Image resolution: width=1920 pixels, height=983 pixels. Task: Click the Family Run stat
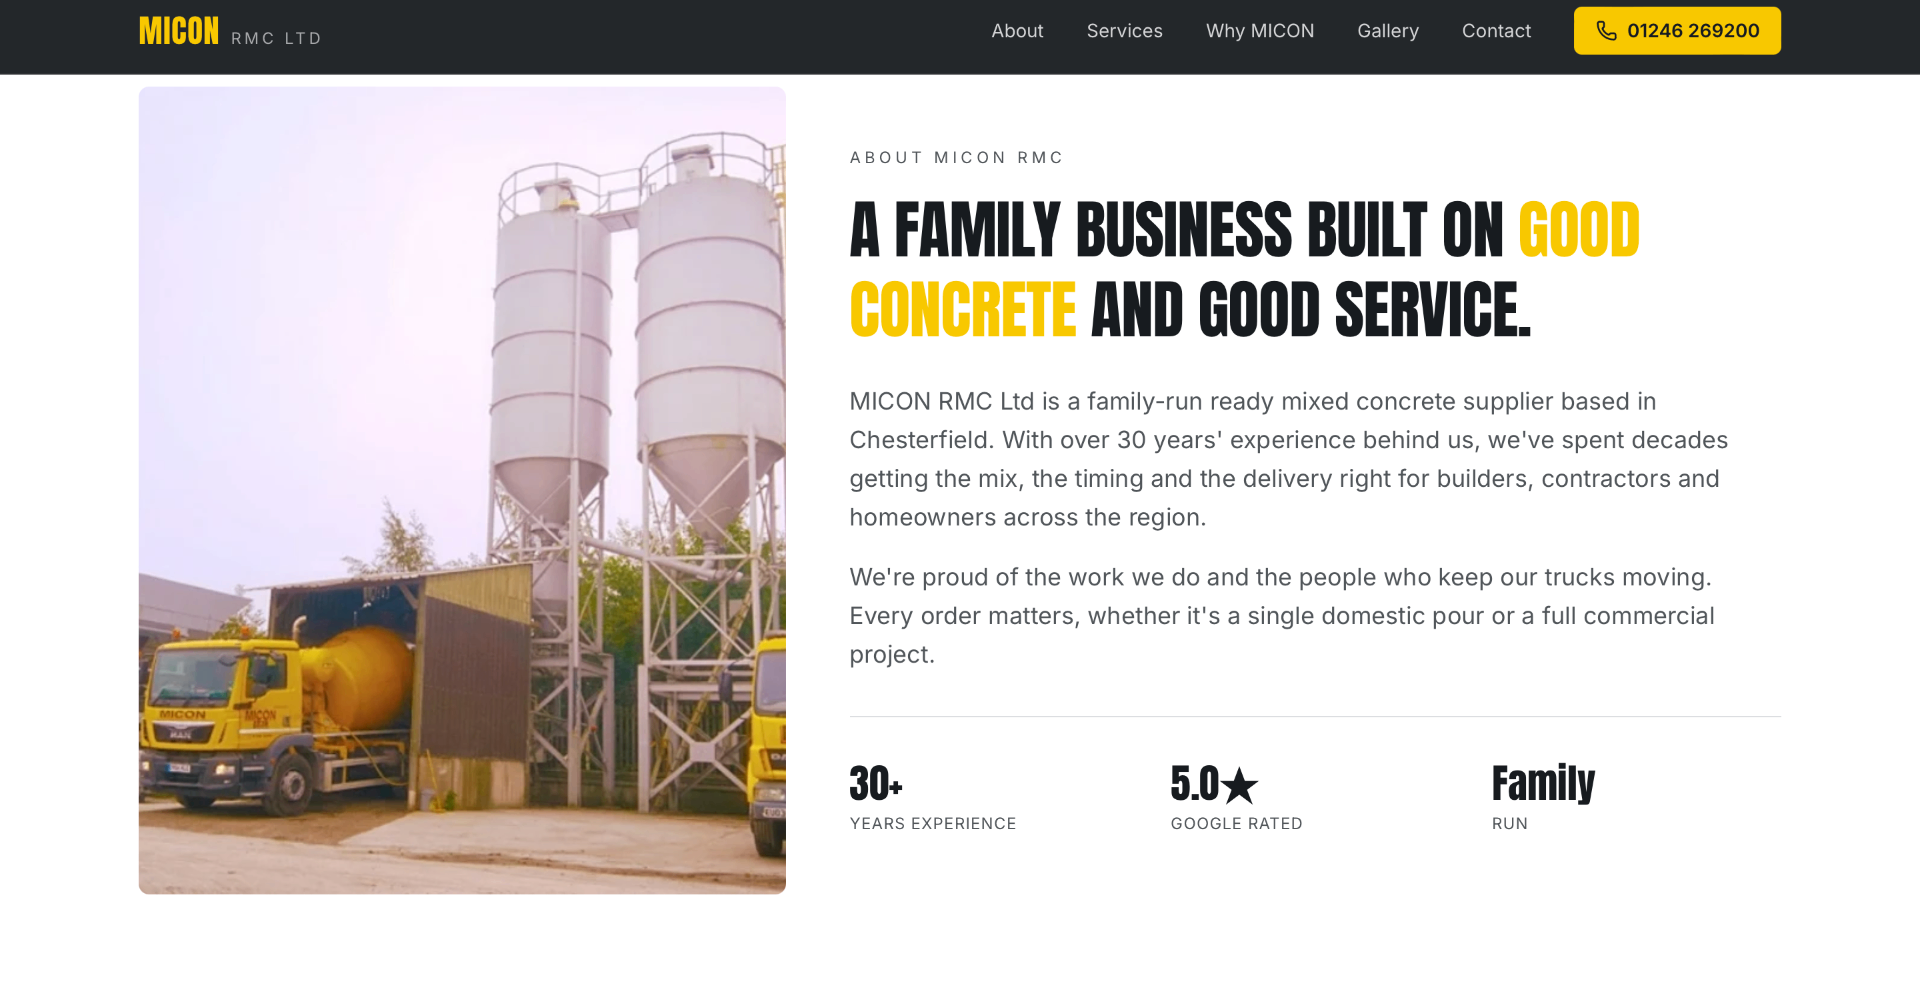1543,797
